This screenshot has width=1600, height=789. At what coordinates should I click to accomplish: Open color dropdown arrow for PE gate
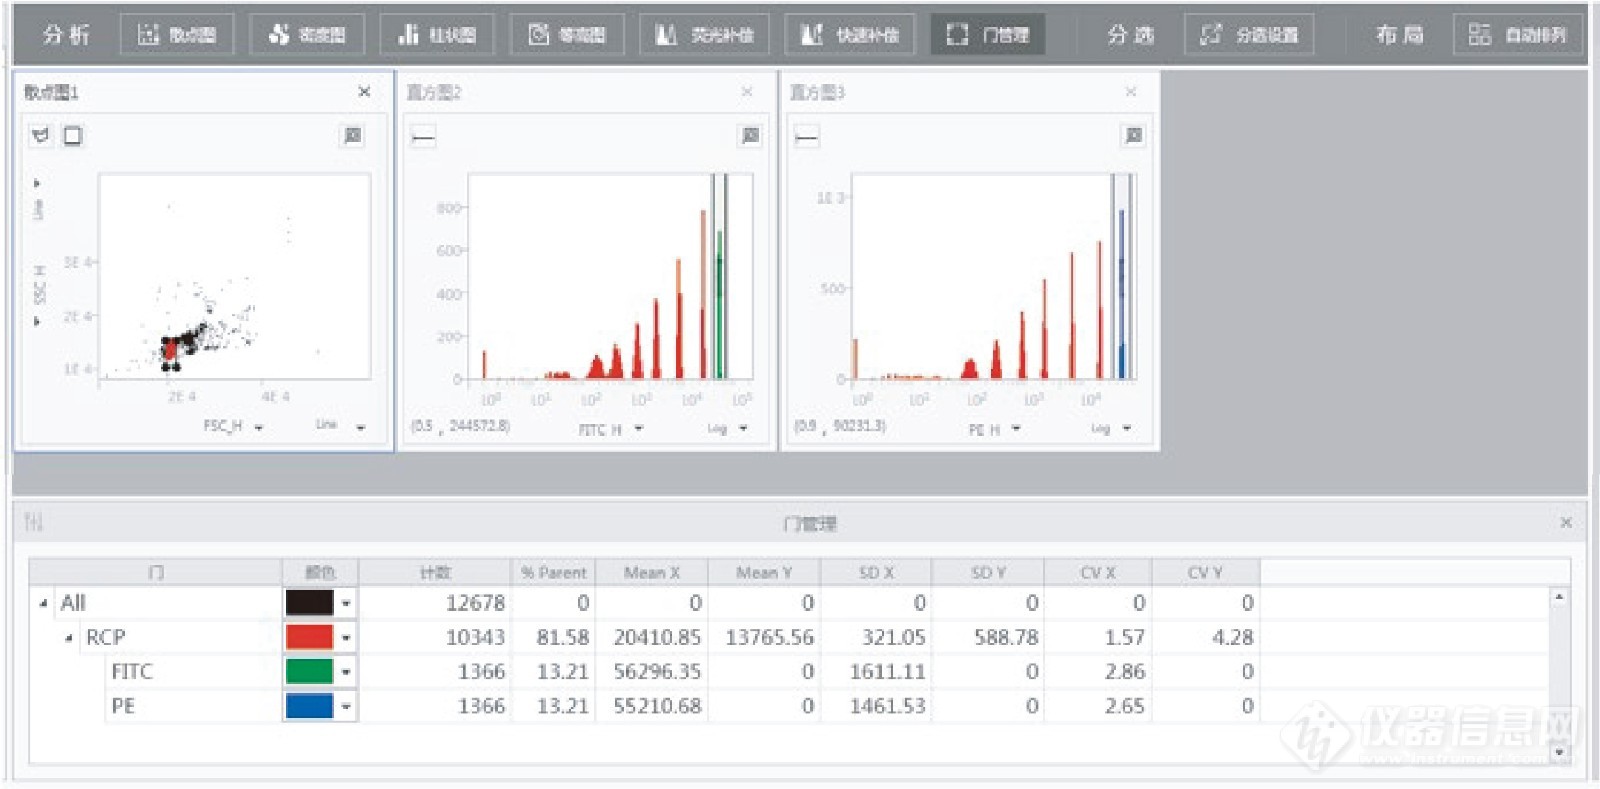tap(346, 705)
